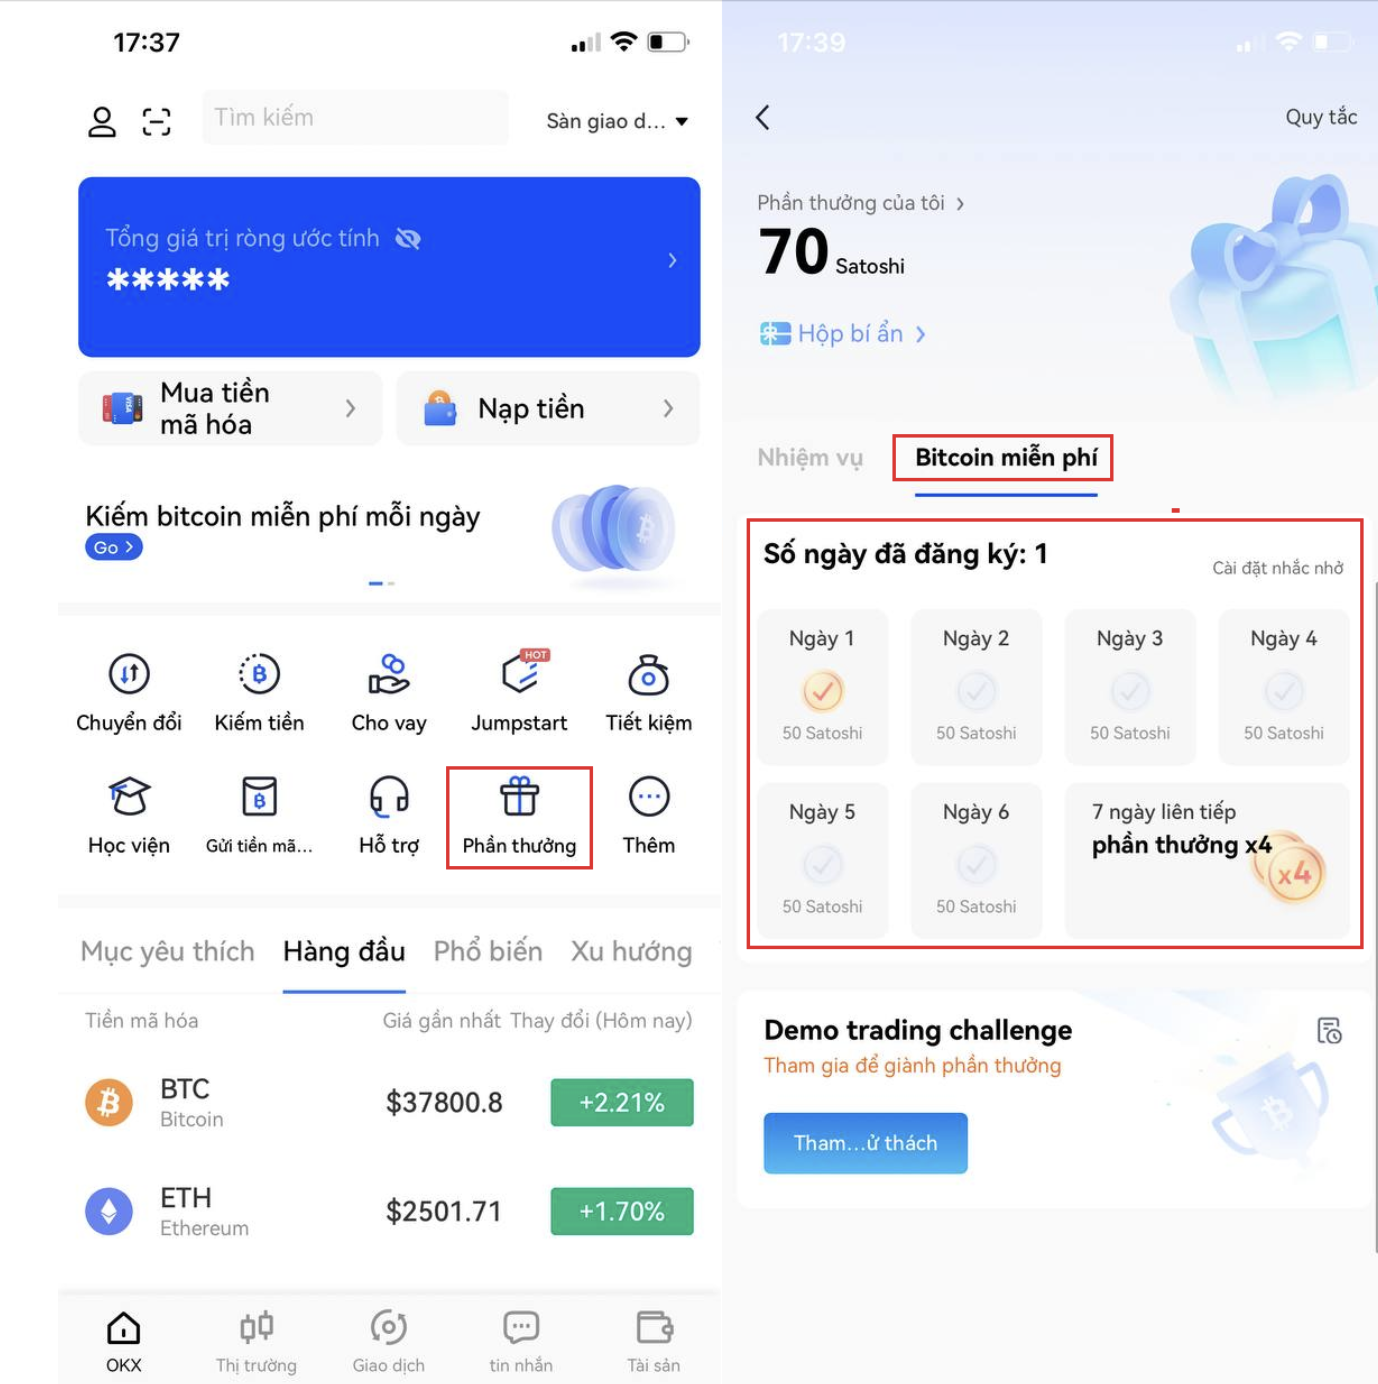Open the Phần thưởng gift icon
Viewport: 1378px width, 1384px height.
(519, 797)
